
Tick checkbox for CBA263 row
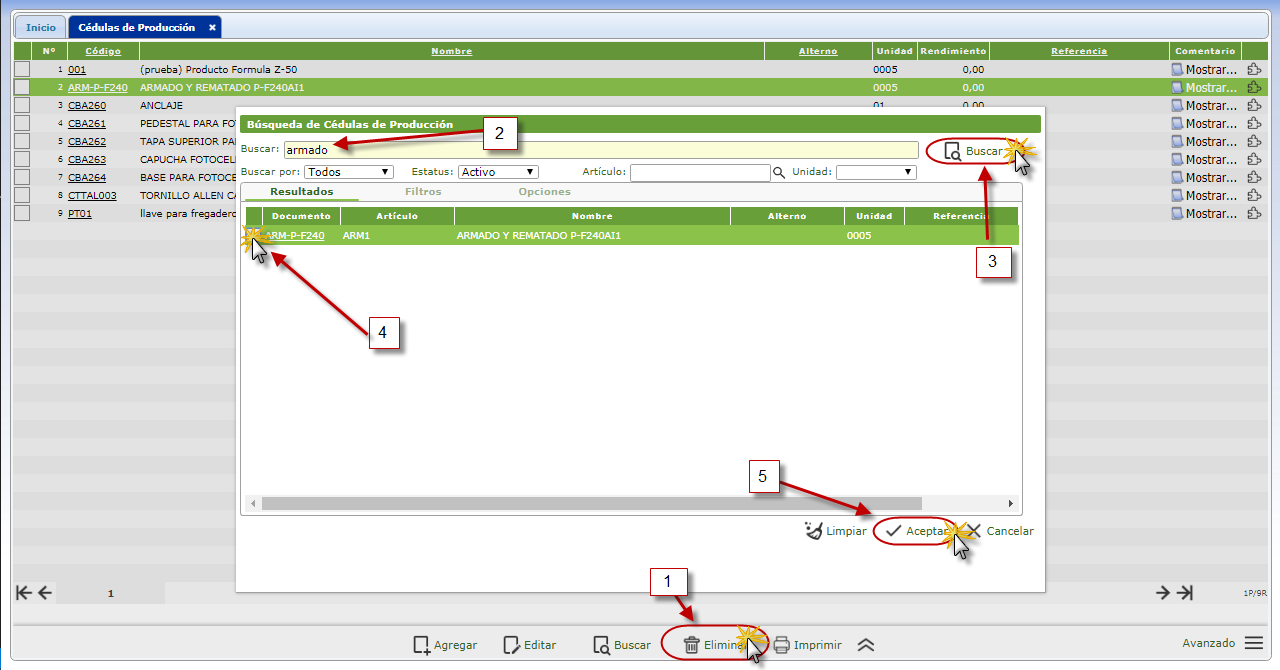click(22, 160)
